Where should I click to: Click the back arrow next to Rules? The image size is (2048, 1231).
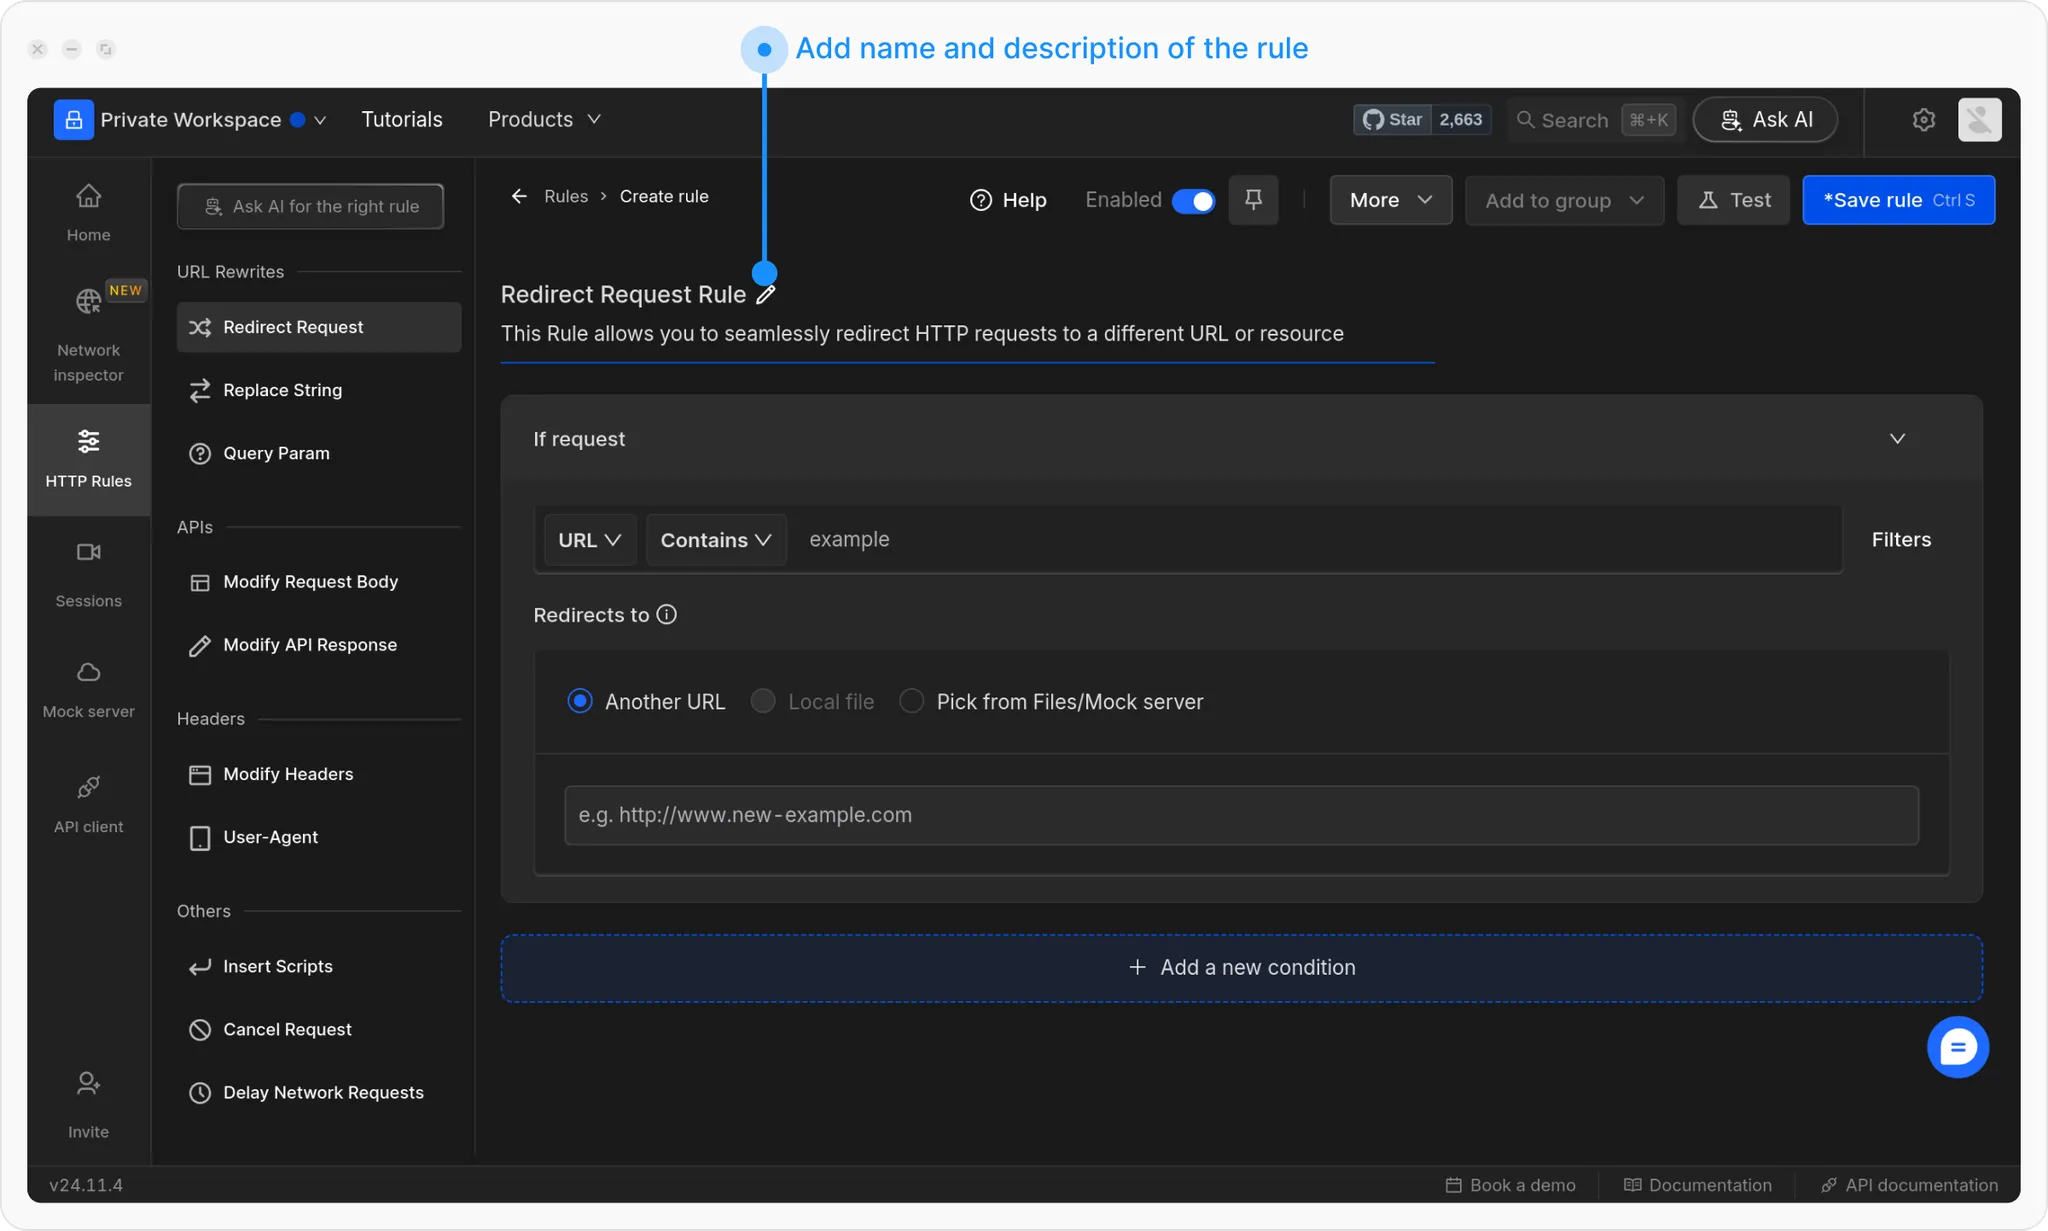(519, 197)
